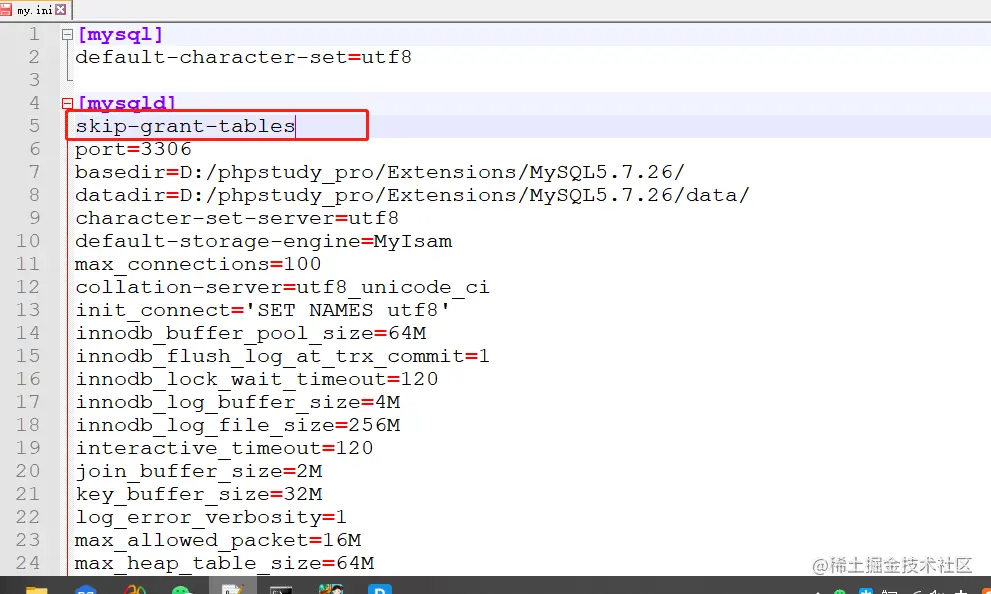Place cursor on the [mysql] header line
This screenshot has height=594, width=991.
coord(120,34)
